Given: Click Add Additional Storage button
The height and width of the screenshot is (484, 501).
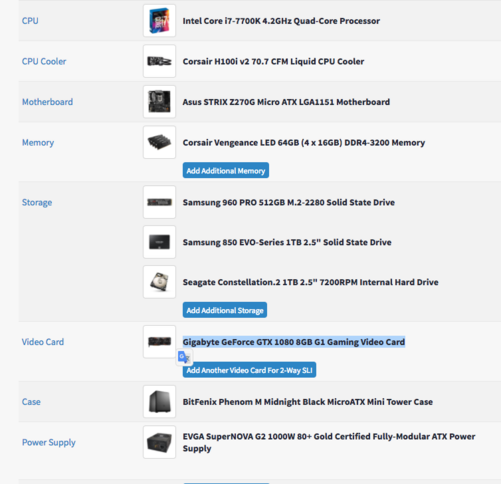Looking at the screenshot, I should click(x=225, y=310).
